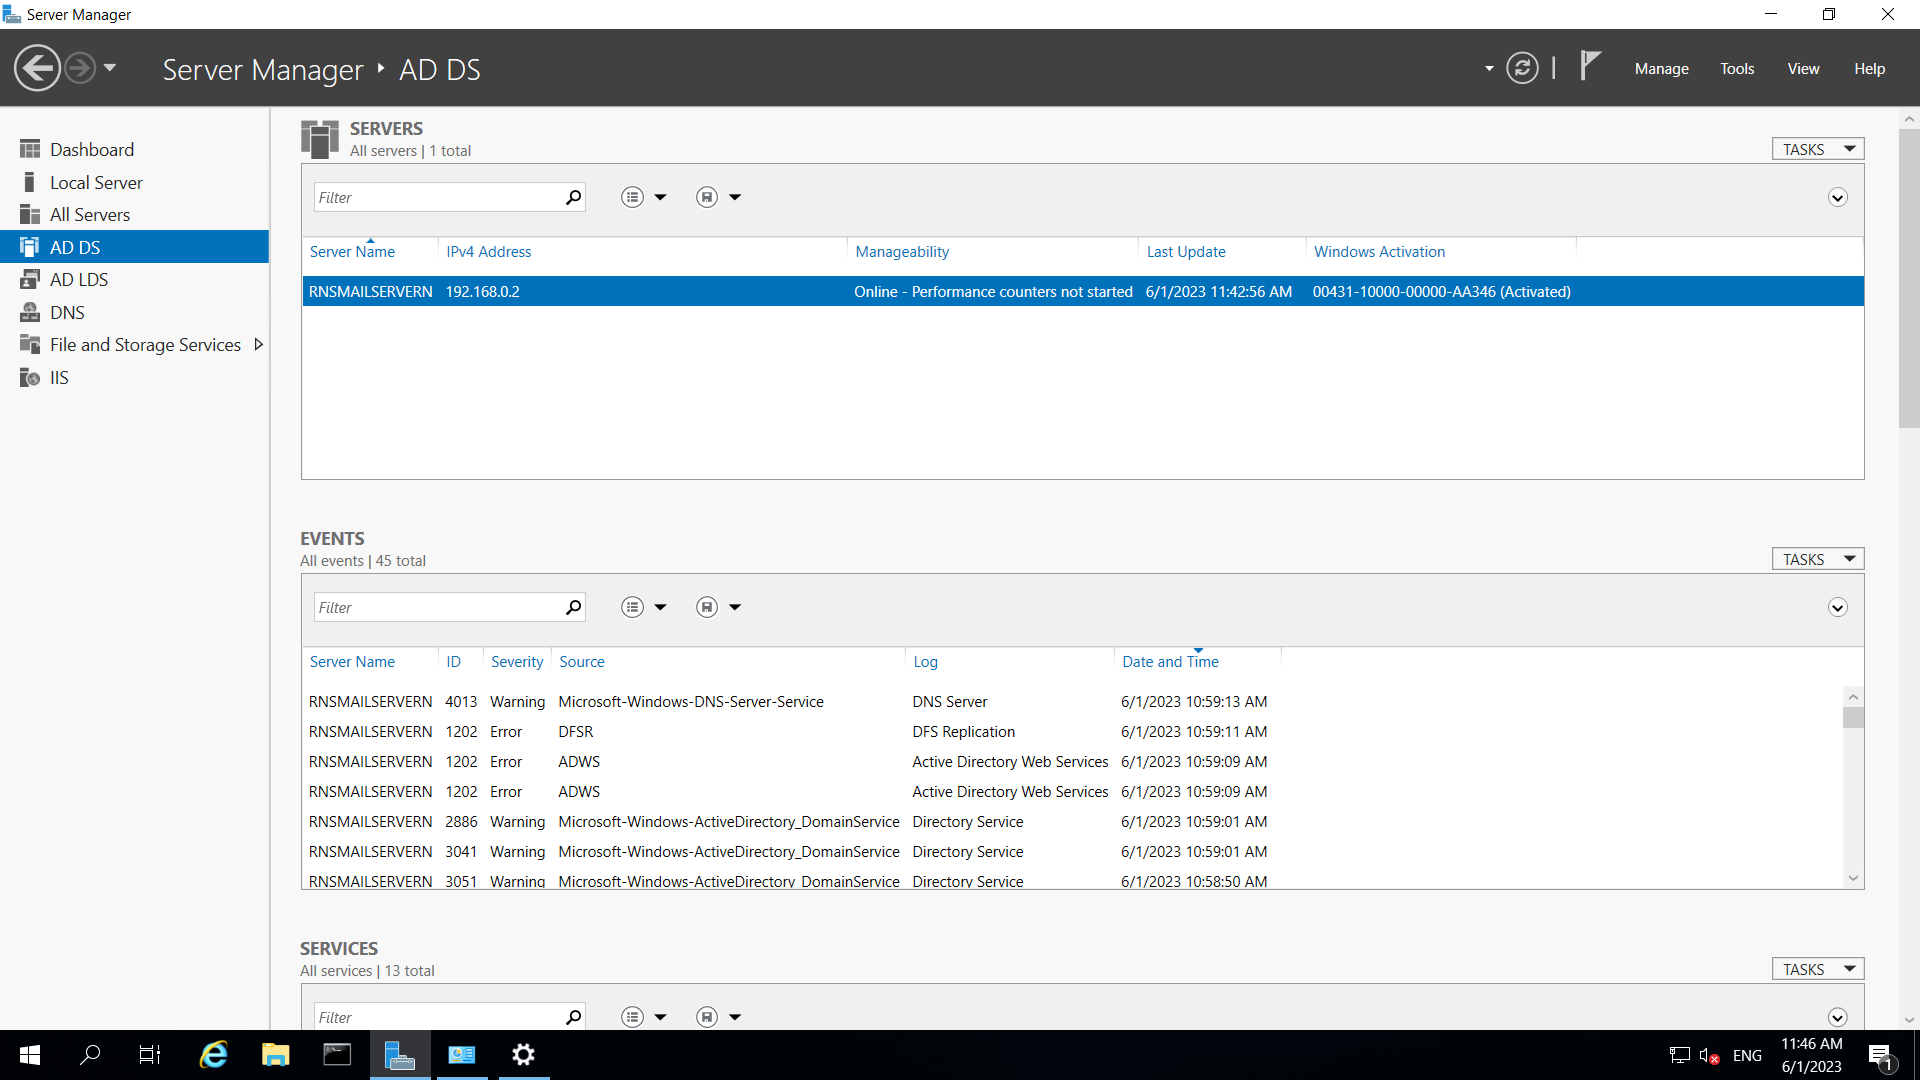This screenshot has width=1920, height=1080.
Task: Open dropdown arrow beside Servers save query
Action: tap(735, 198)
